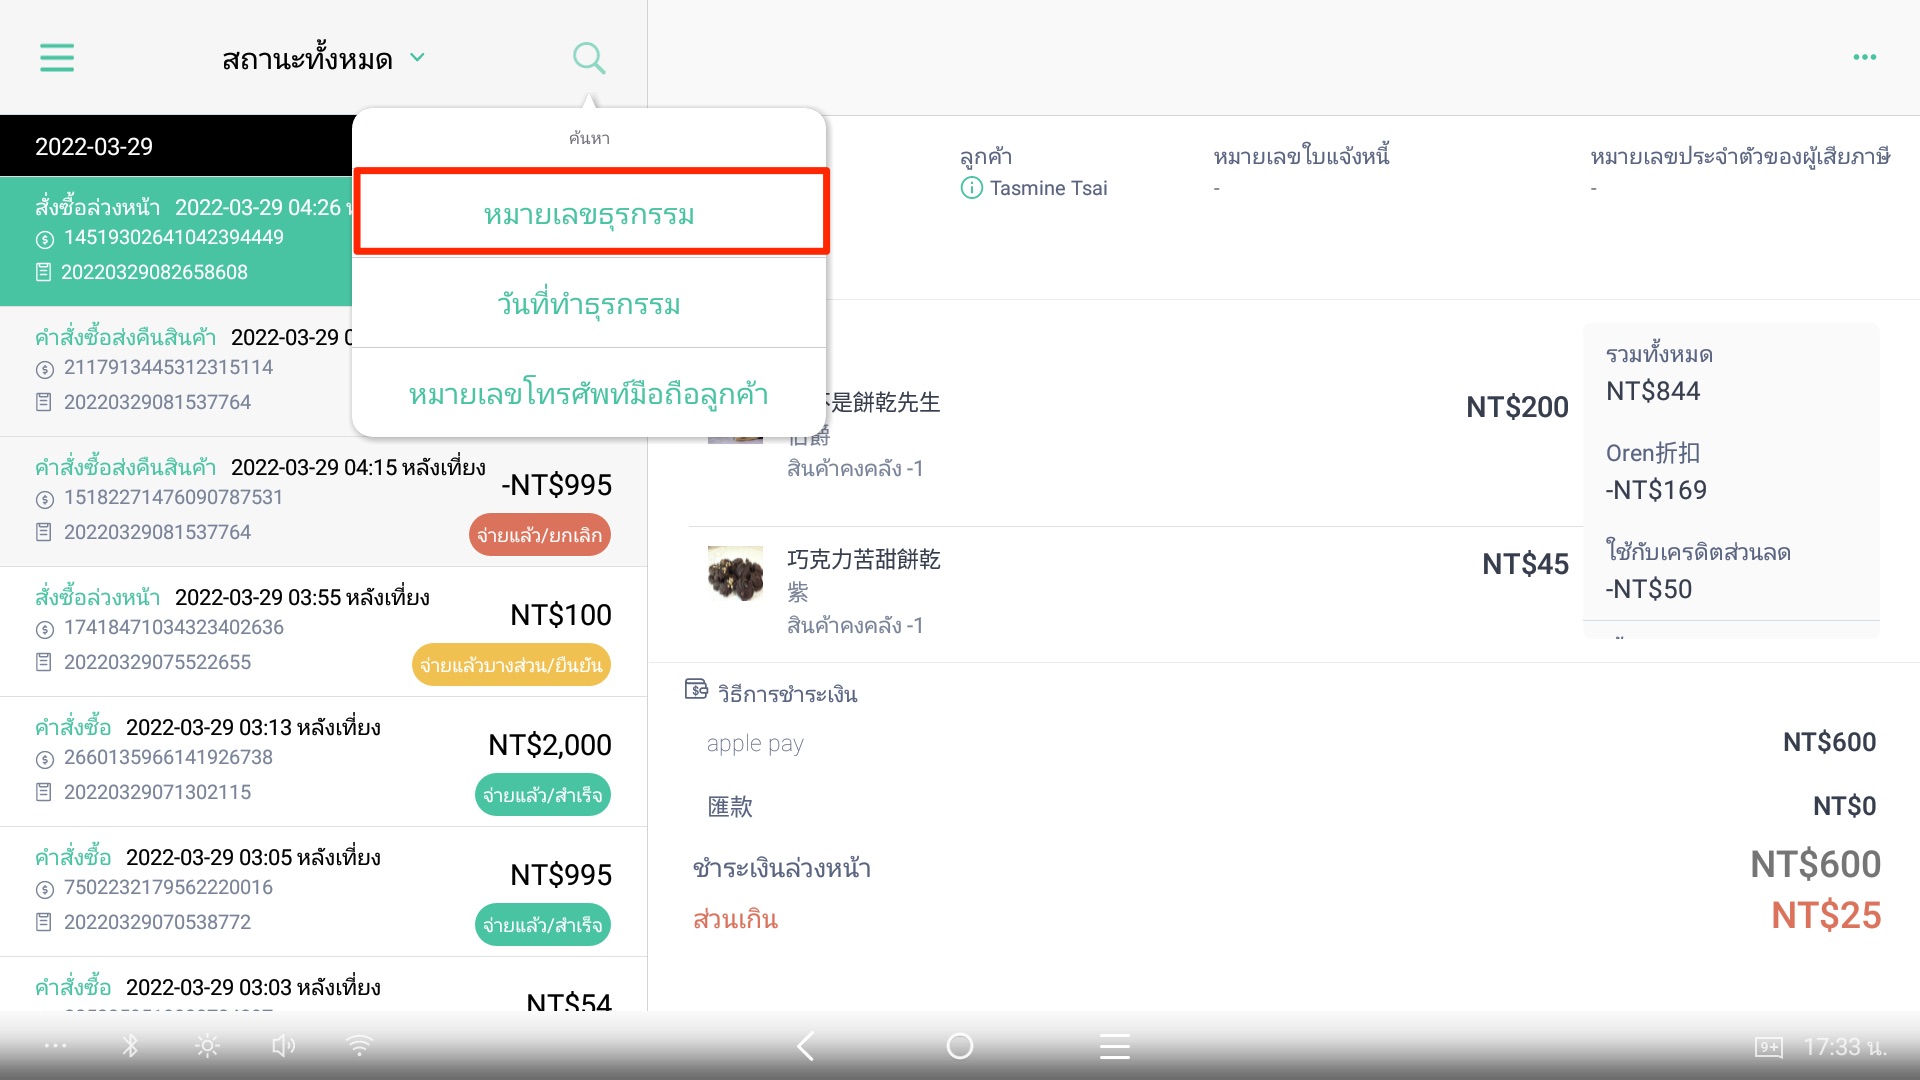Open the return order with -NT$995
This screenshot has height=1080, width=1920.
click(x=323, y=501)
